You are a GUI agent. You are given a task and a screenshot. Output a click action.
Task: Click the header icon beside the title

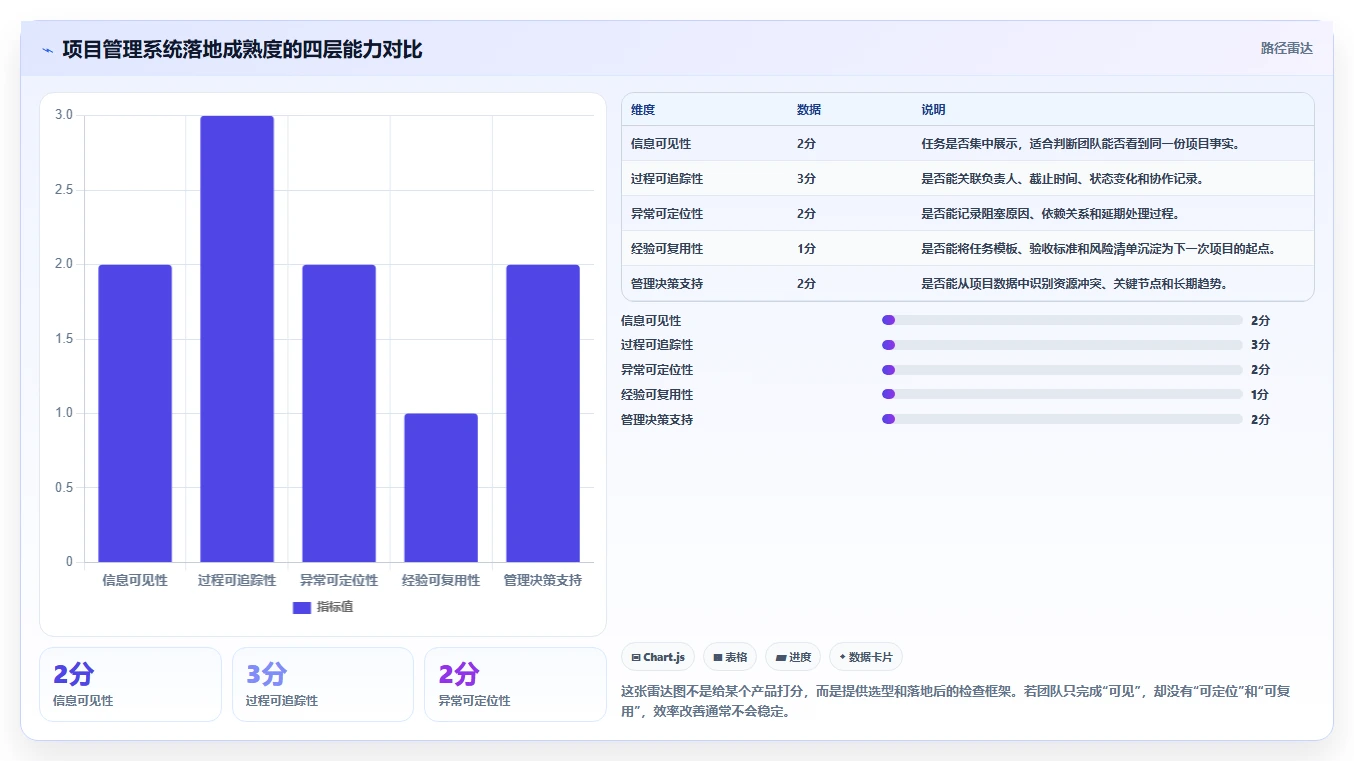(x=47, y=50)
